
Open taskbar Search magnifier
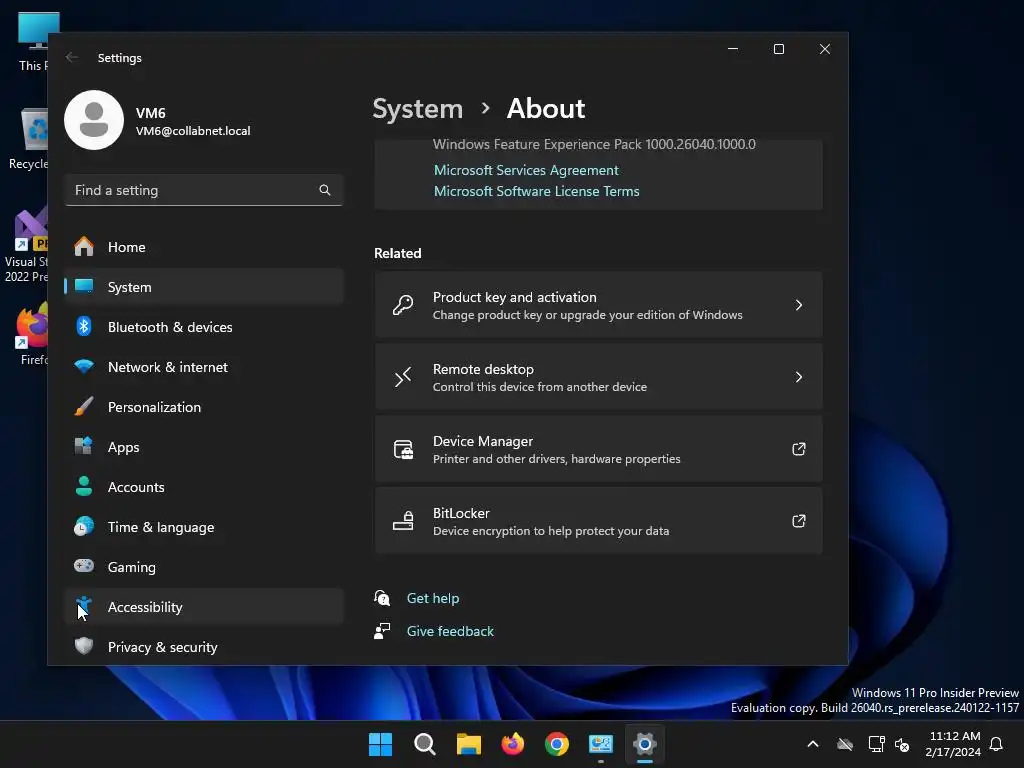tap(424, 744)
